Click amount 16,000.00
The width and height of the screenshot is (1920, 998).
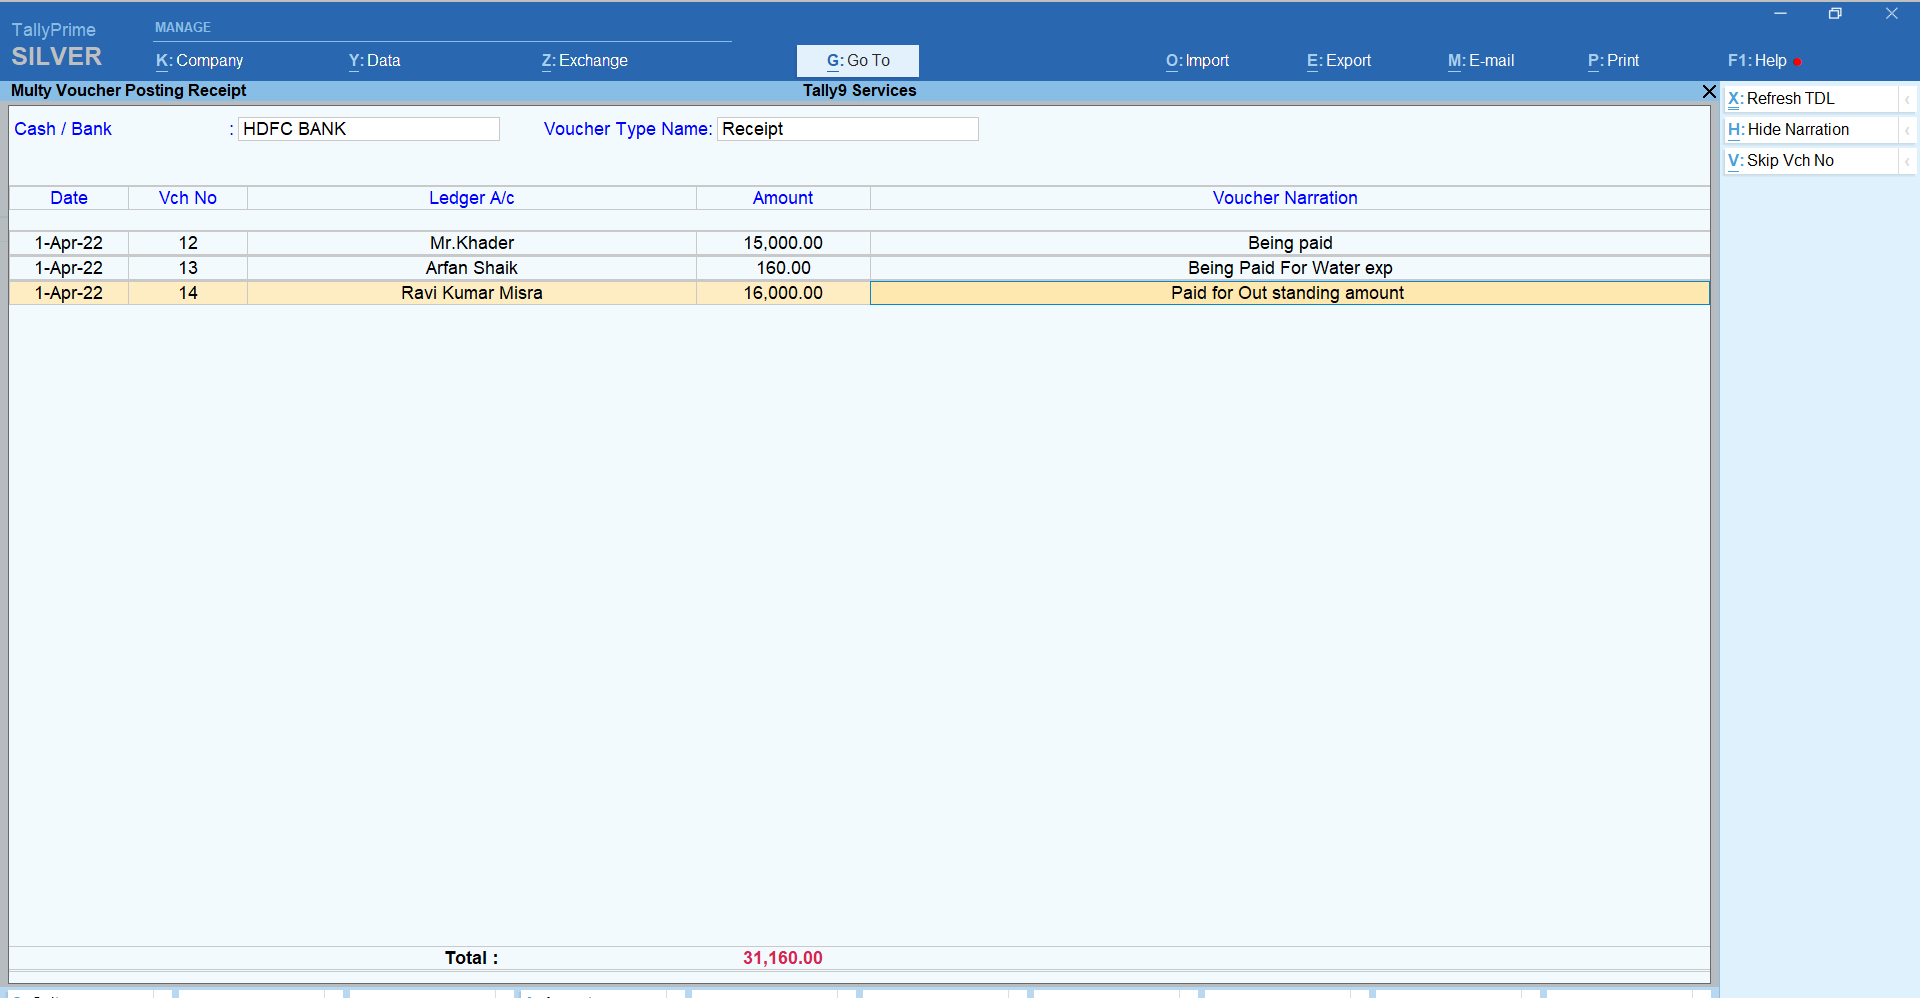(x=783, y=293)
